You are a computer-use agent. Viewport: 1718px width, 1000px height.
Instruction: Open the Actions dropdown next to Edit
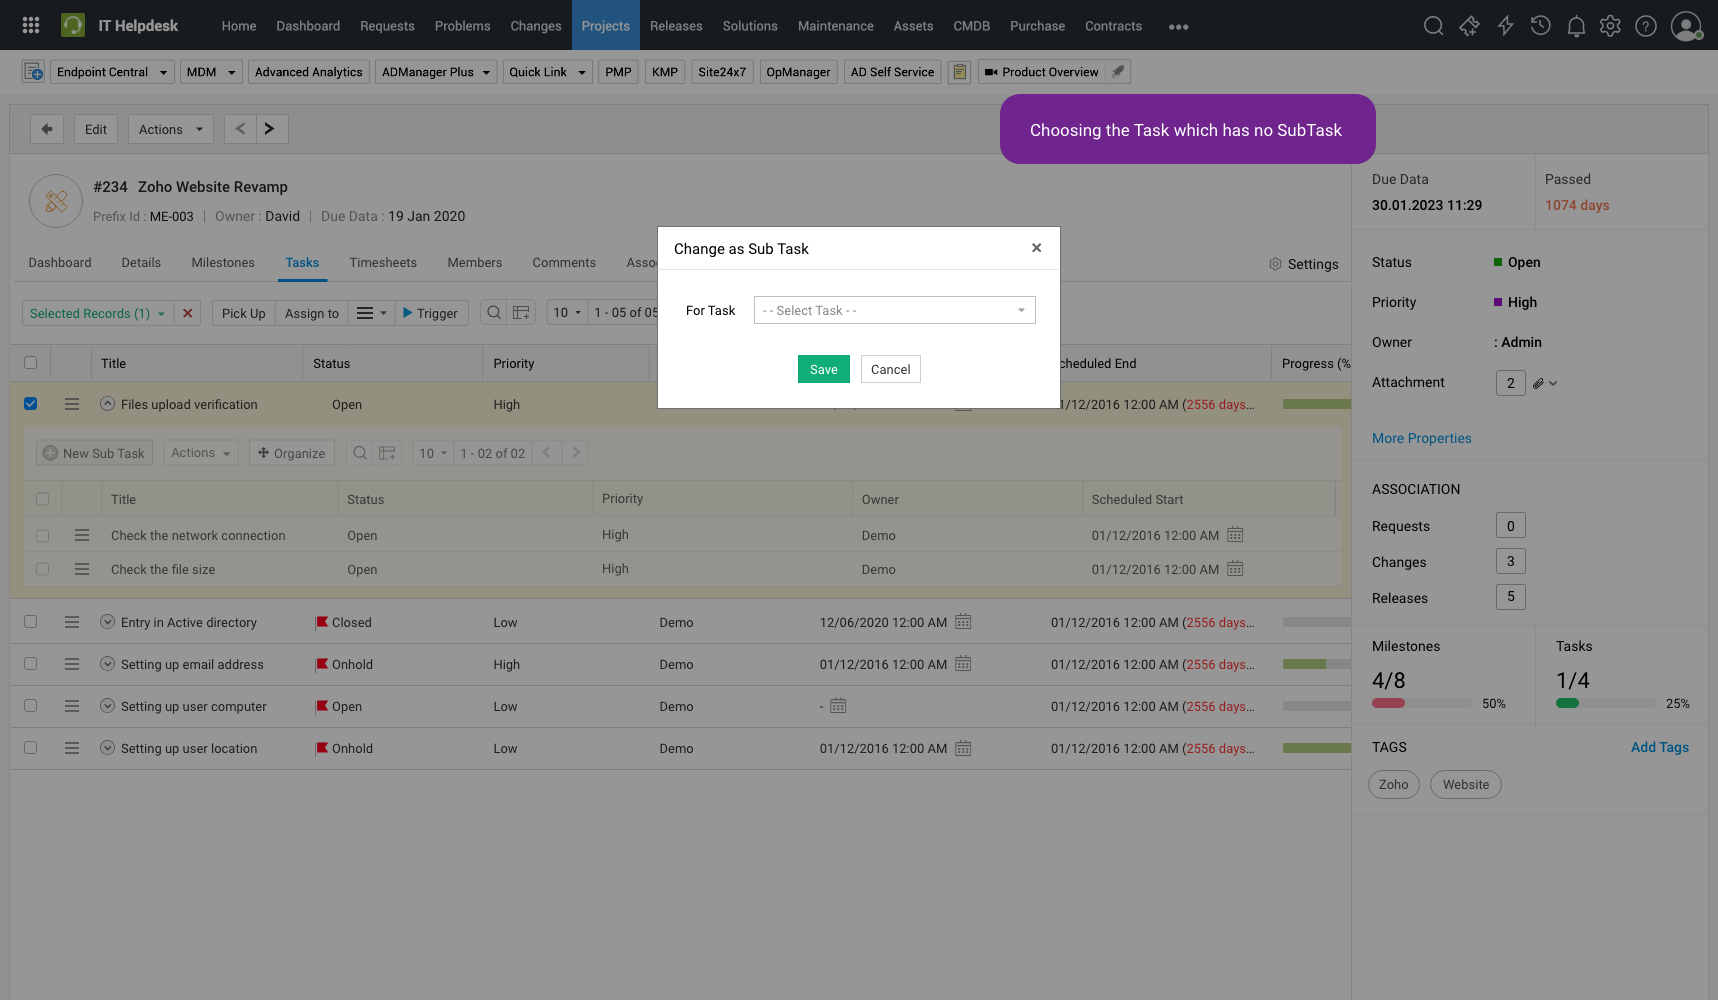(170, 129)
